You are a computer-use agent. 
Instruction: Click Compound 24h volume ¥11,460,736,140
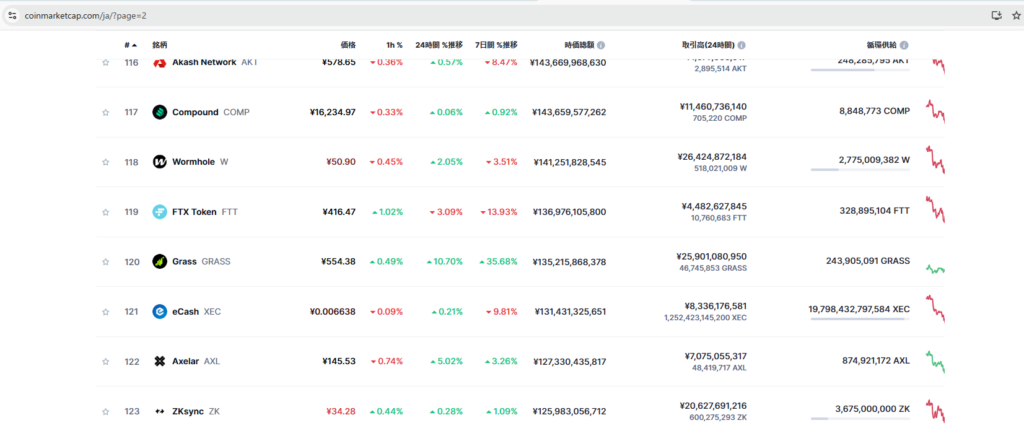click(712, 107)
